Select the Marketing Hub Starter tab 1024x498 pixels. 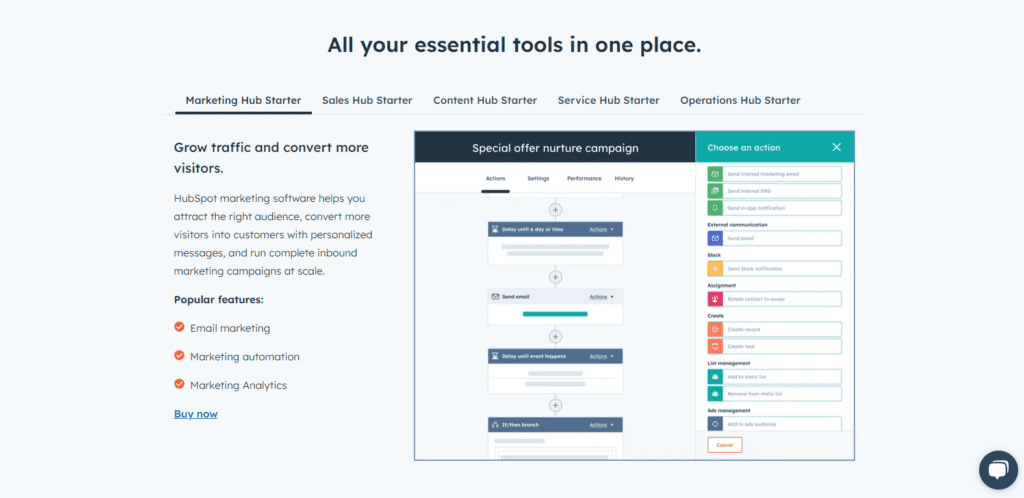point(243,101)
